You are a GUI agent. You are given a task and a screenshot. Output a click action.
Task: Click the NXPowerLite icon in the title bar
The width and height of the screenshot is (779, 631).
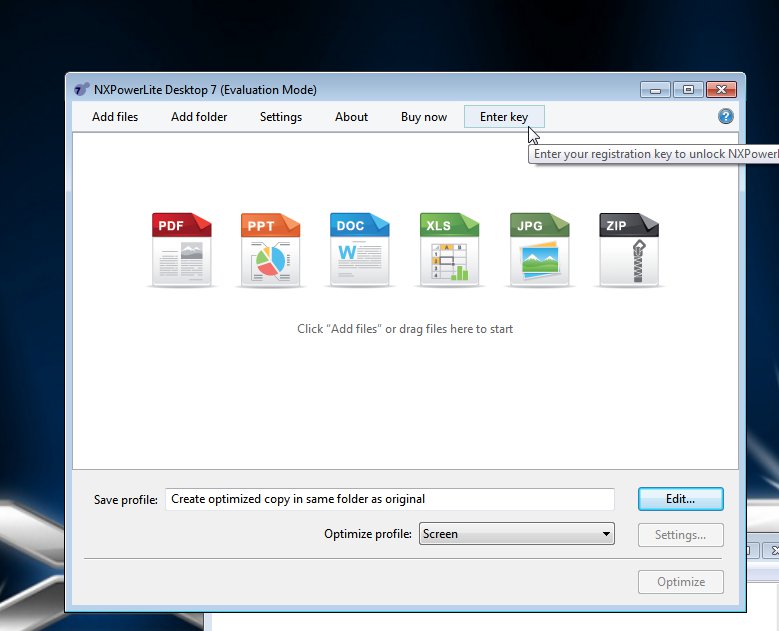tap(81, 89)
